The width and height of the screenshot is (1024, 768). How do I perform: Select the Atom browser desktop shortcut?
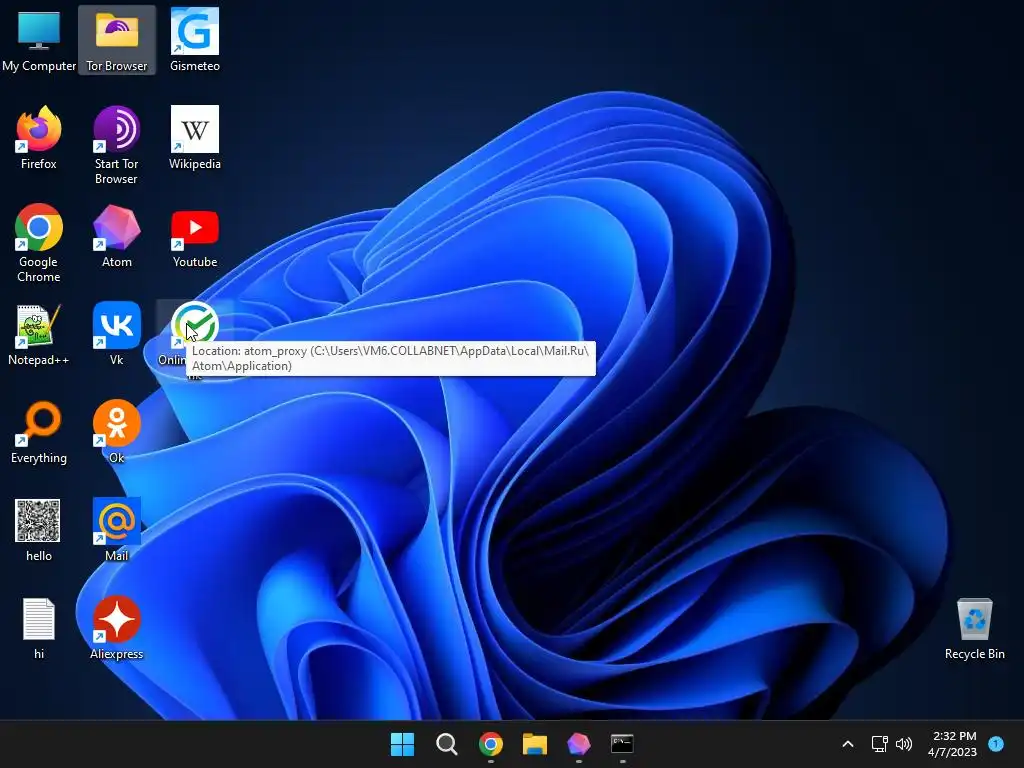click(117, 236)
